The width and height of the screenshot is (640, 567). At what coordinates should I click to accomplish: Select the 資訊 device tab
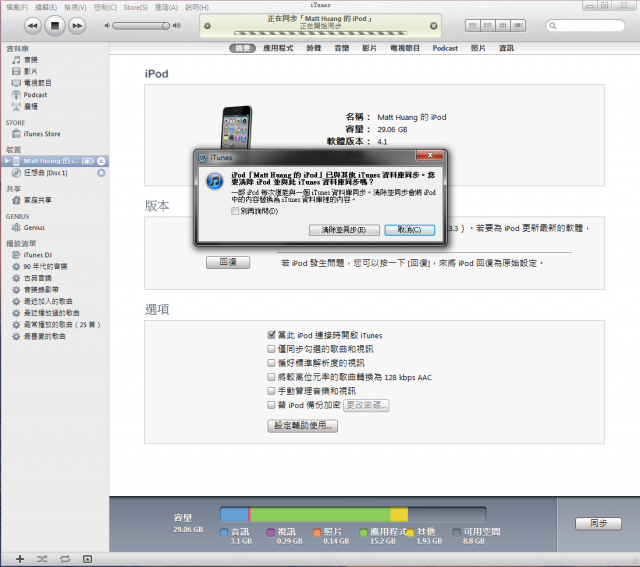coord(506,48)
